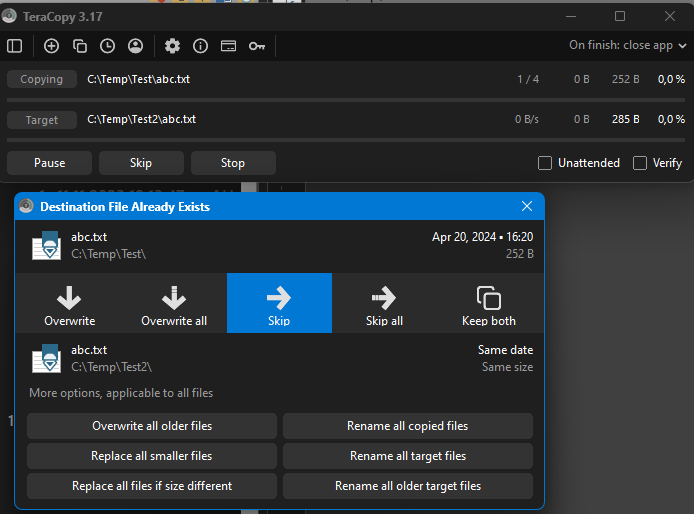Open settings via the gear icon

(173, 46)
